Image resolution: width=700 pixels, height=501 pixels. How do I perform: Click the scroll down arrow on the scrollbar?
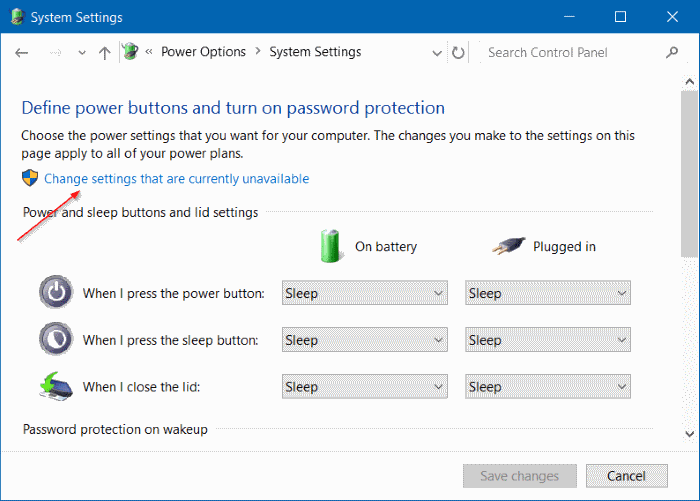[689, 433]
